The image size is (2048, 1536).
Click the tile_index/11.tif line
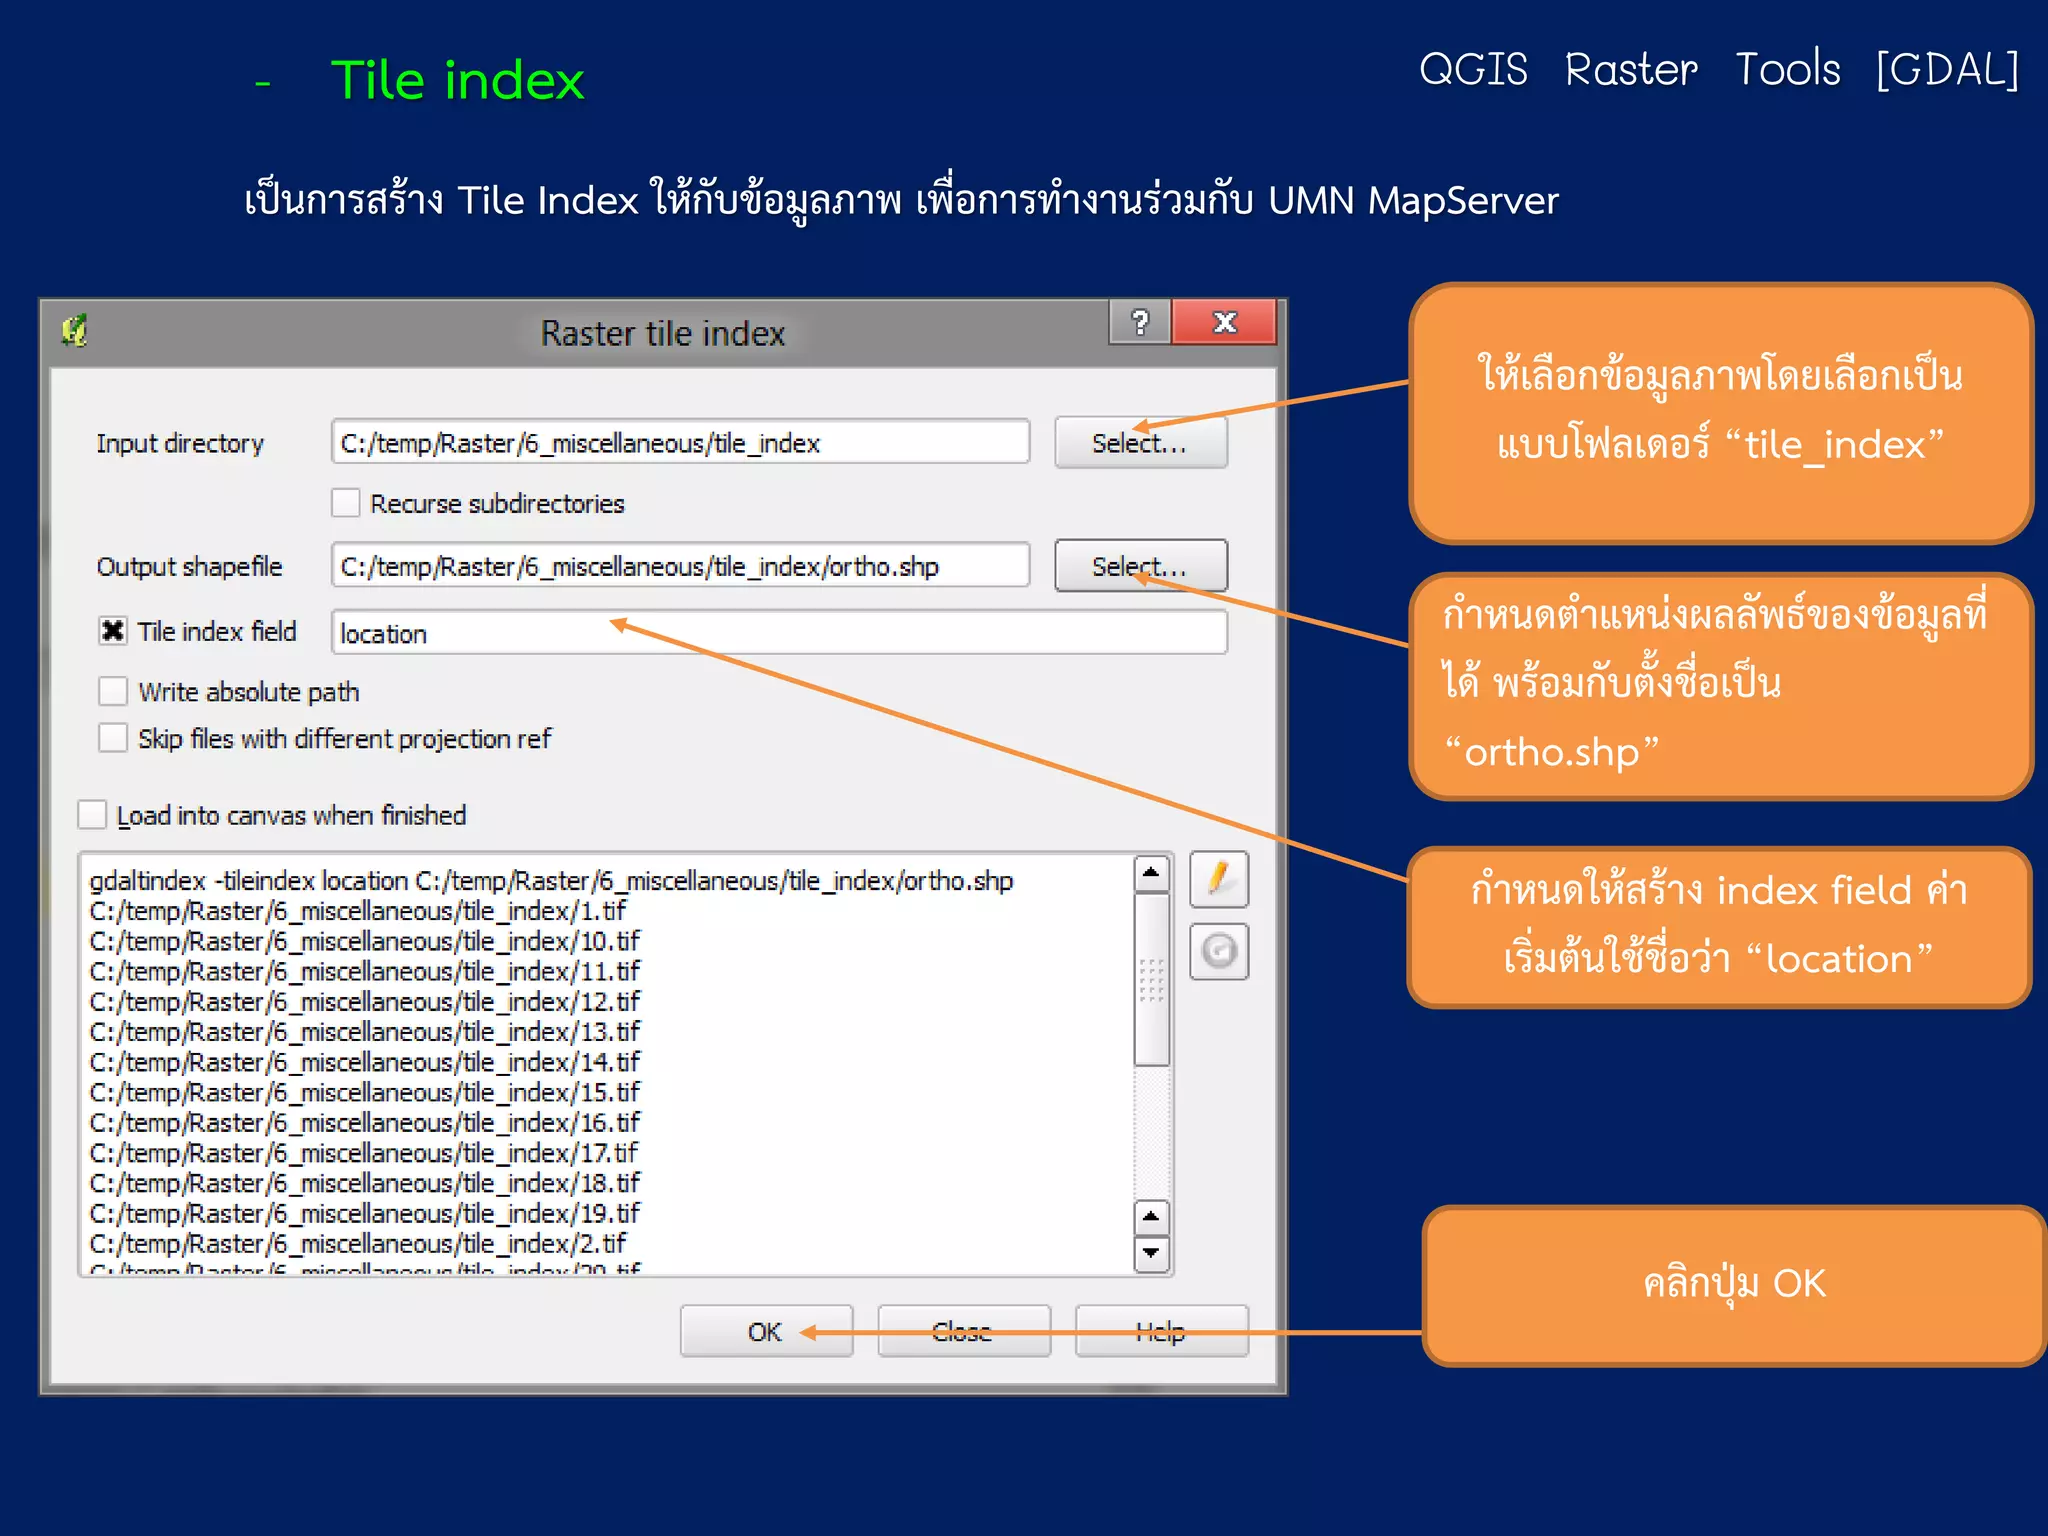click(x=364, y=971)
